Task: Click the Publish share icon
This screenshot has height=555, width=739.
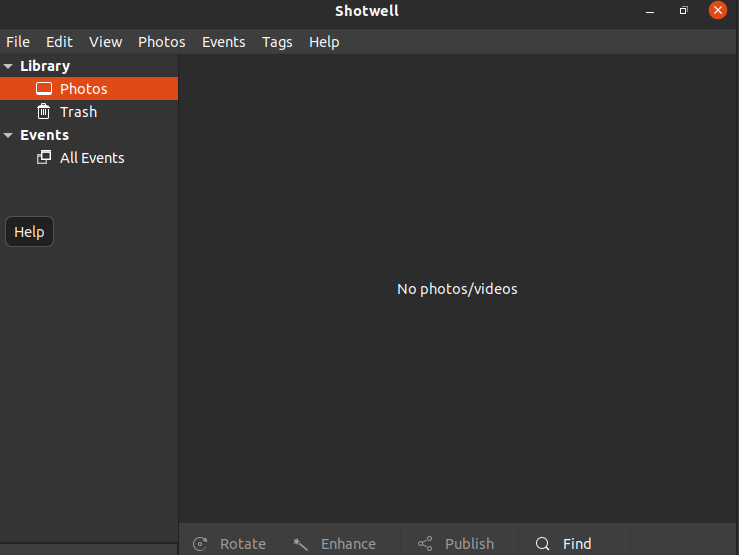Action: point(425,544)
